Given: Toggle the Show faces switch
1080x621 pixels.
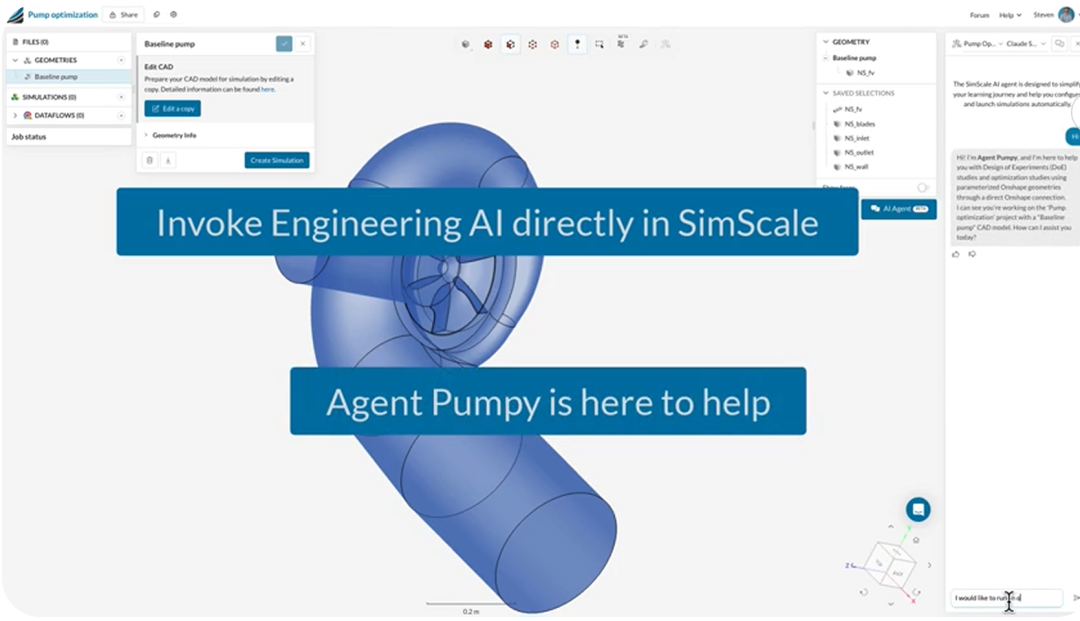Looking at the screenshot, I should (923, 188).
